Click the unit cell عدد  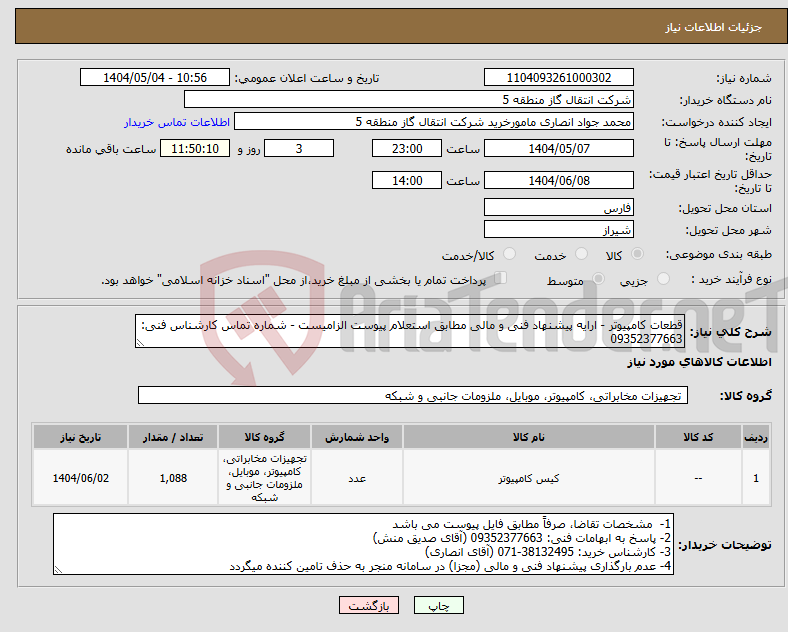357,478
